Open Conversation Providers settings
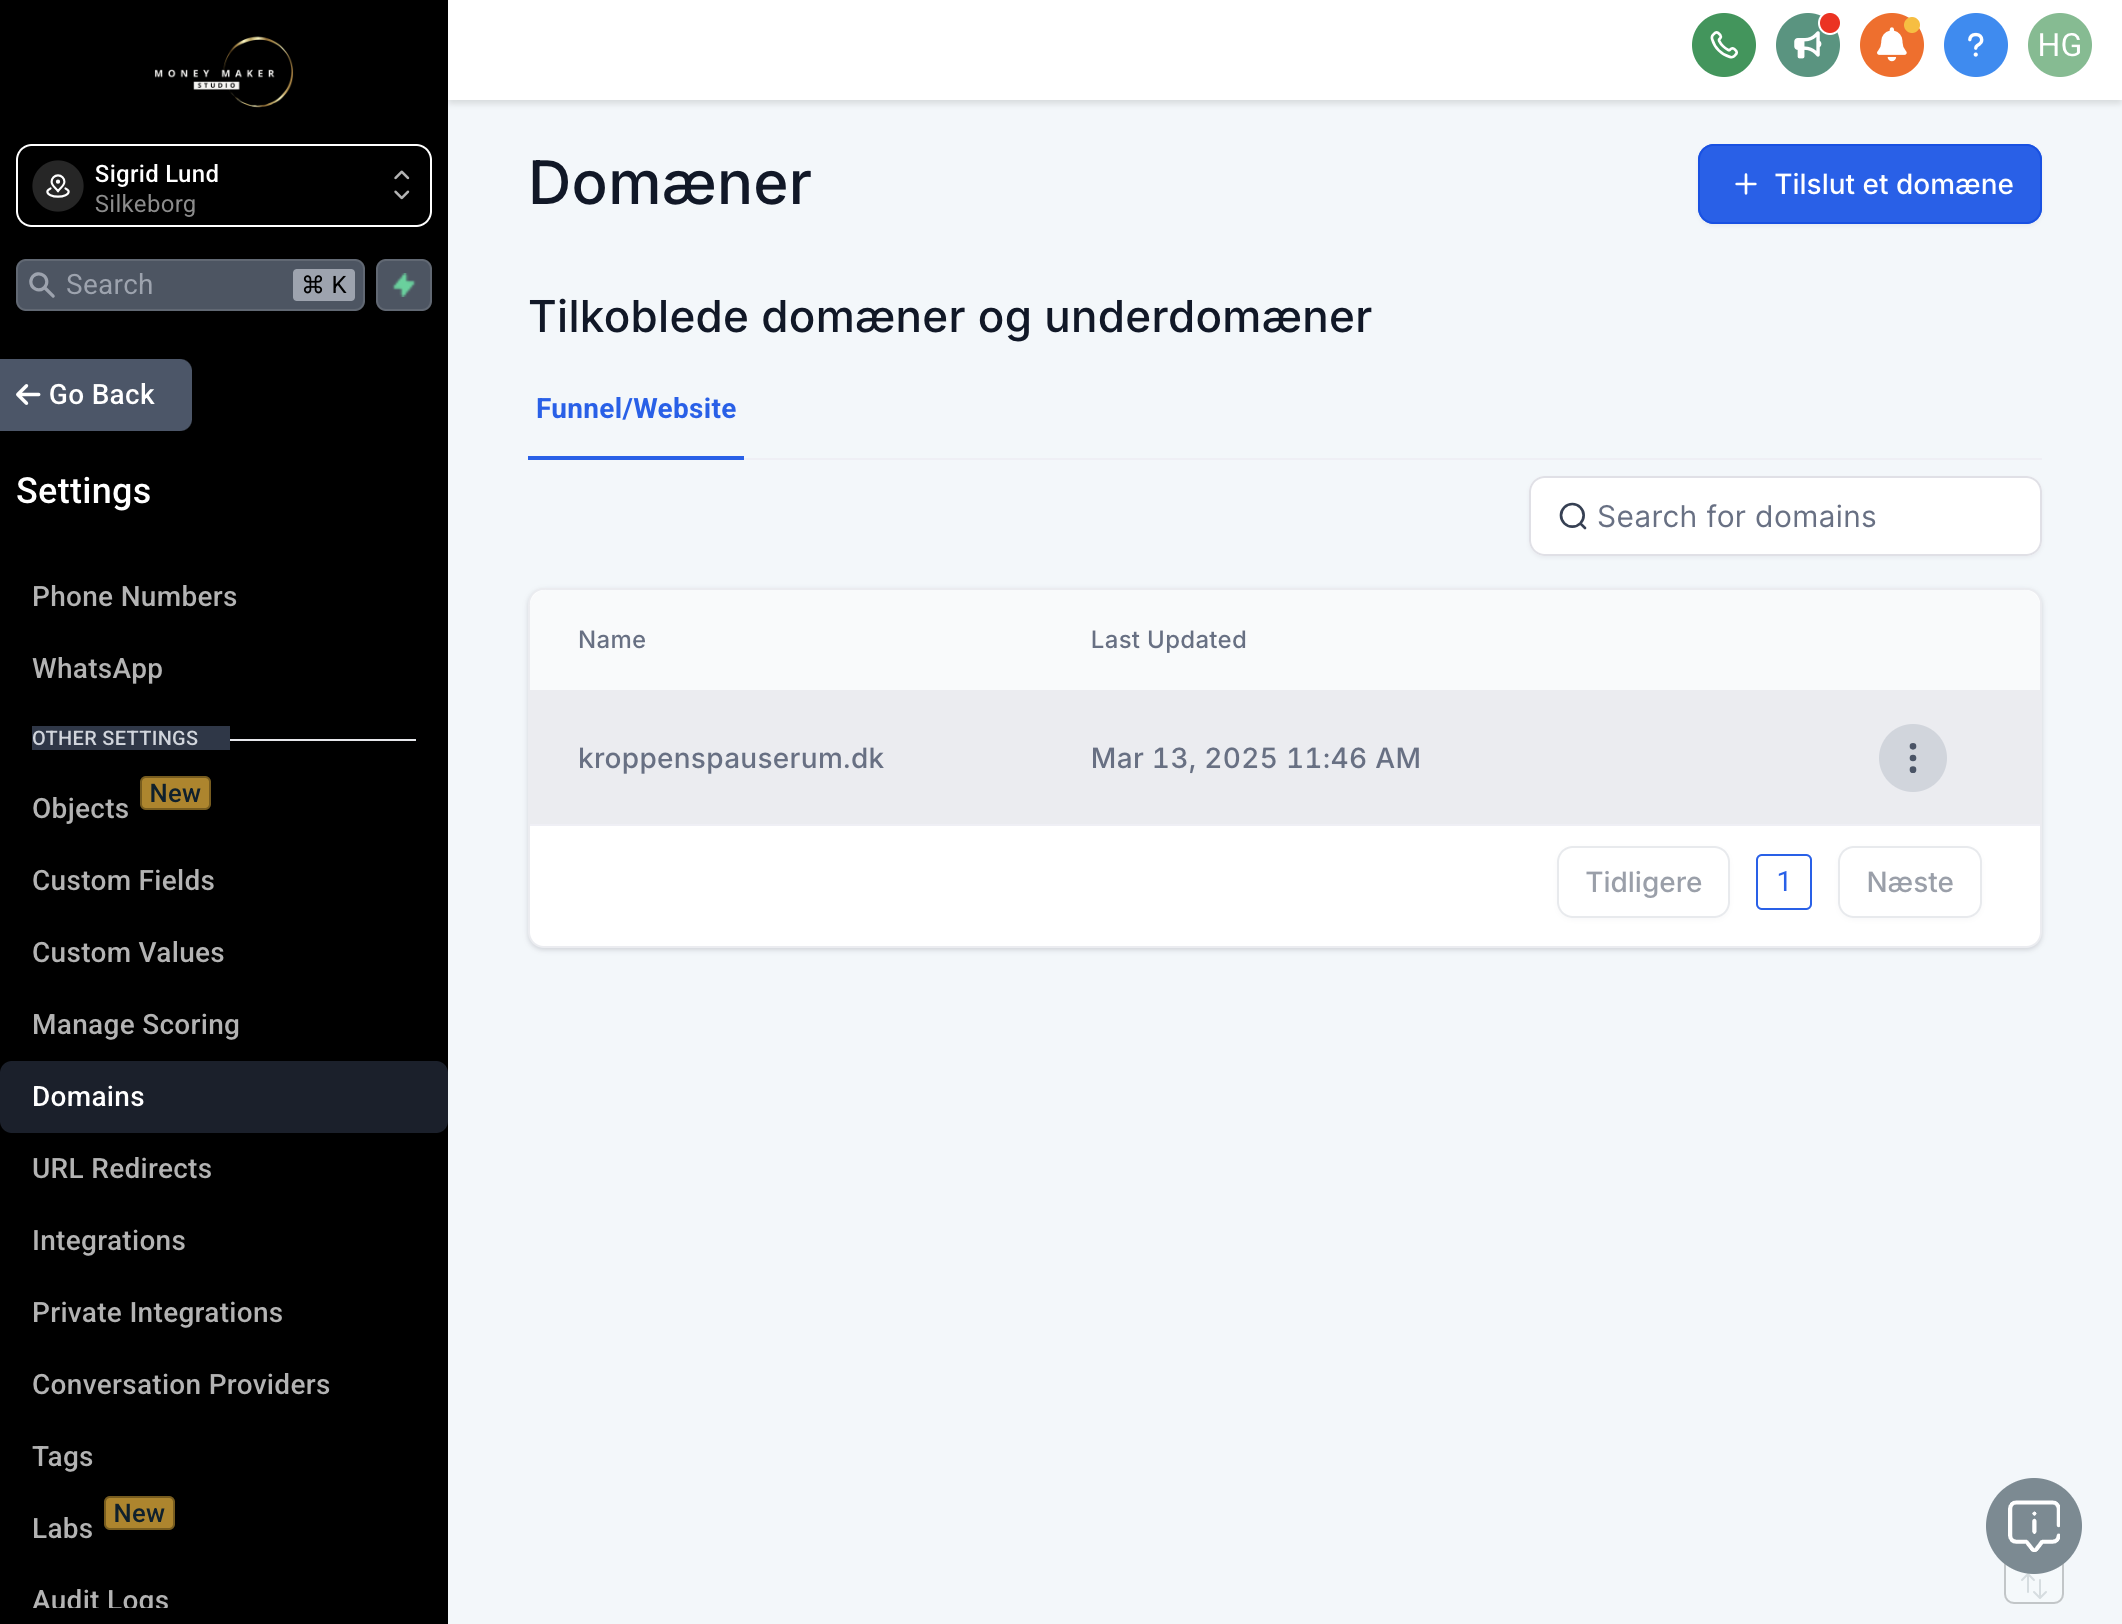The width and height of the screenshot is (2122, 1624). coord(181,1385)
